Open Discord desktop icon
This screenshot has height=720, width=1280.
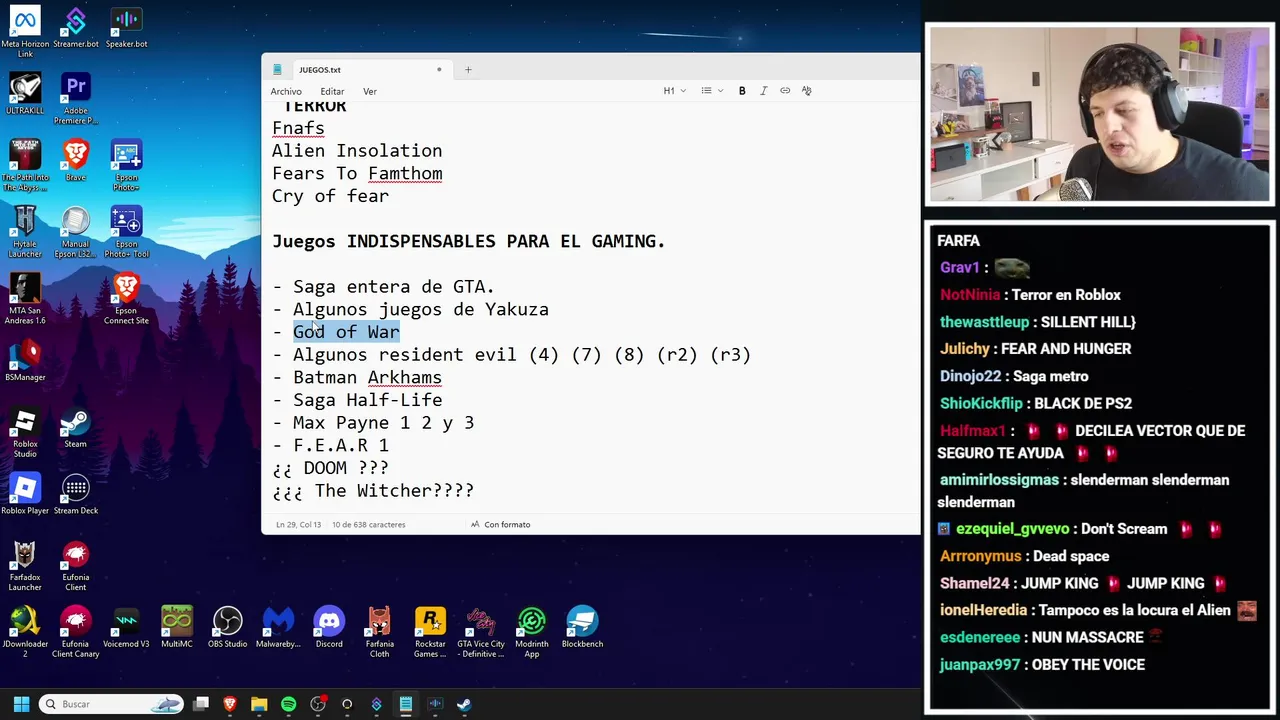[x=329, y=627]
